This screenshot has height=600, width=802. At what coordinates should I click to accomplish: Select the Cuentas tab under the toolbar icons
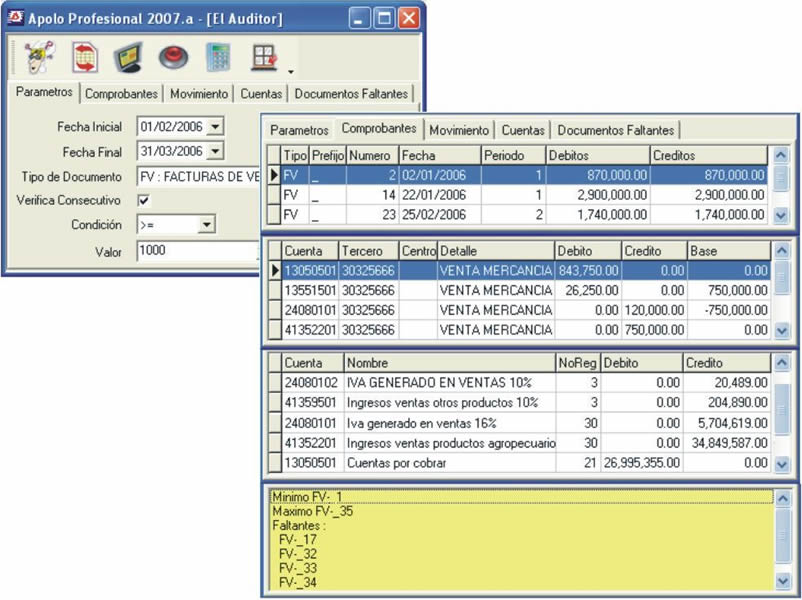click(261, 94)
